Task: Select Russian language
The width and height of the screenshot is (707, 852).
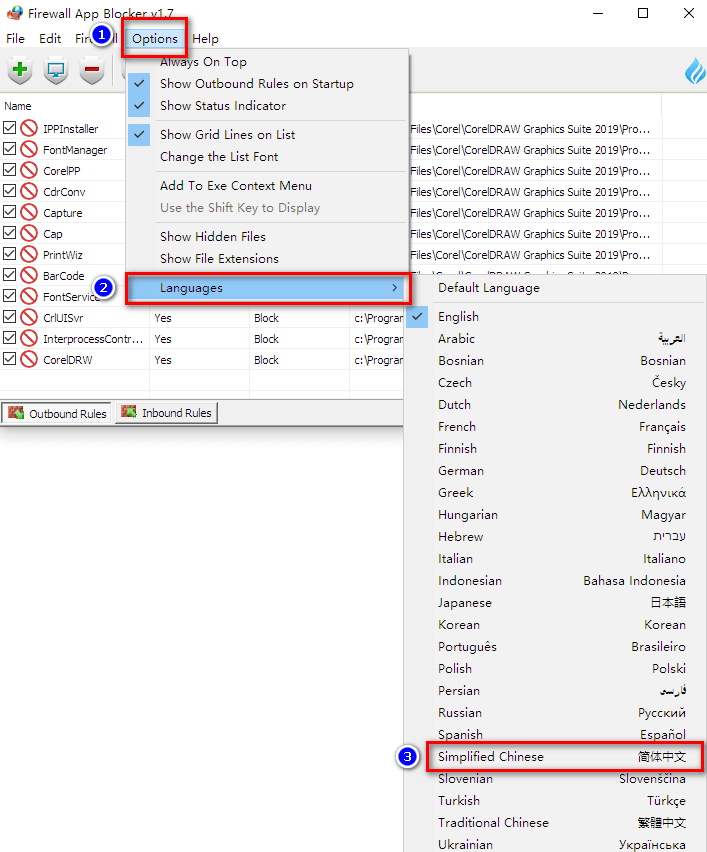Action: coord(555,713)
